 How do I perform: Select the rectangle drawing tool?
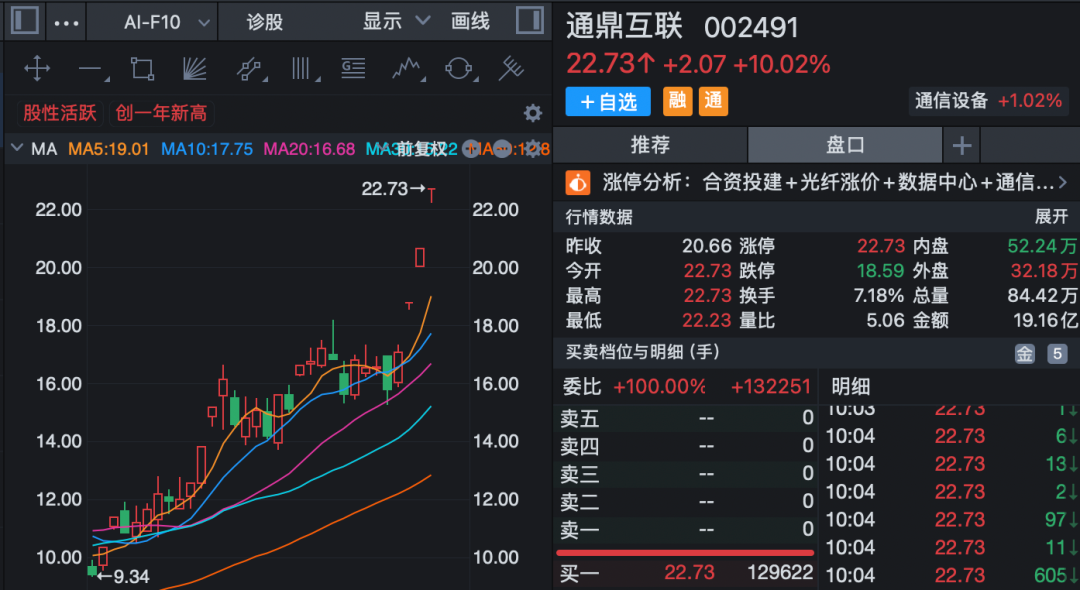point(143,69)
